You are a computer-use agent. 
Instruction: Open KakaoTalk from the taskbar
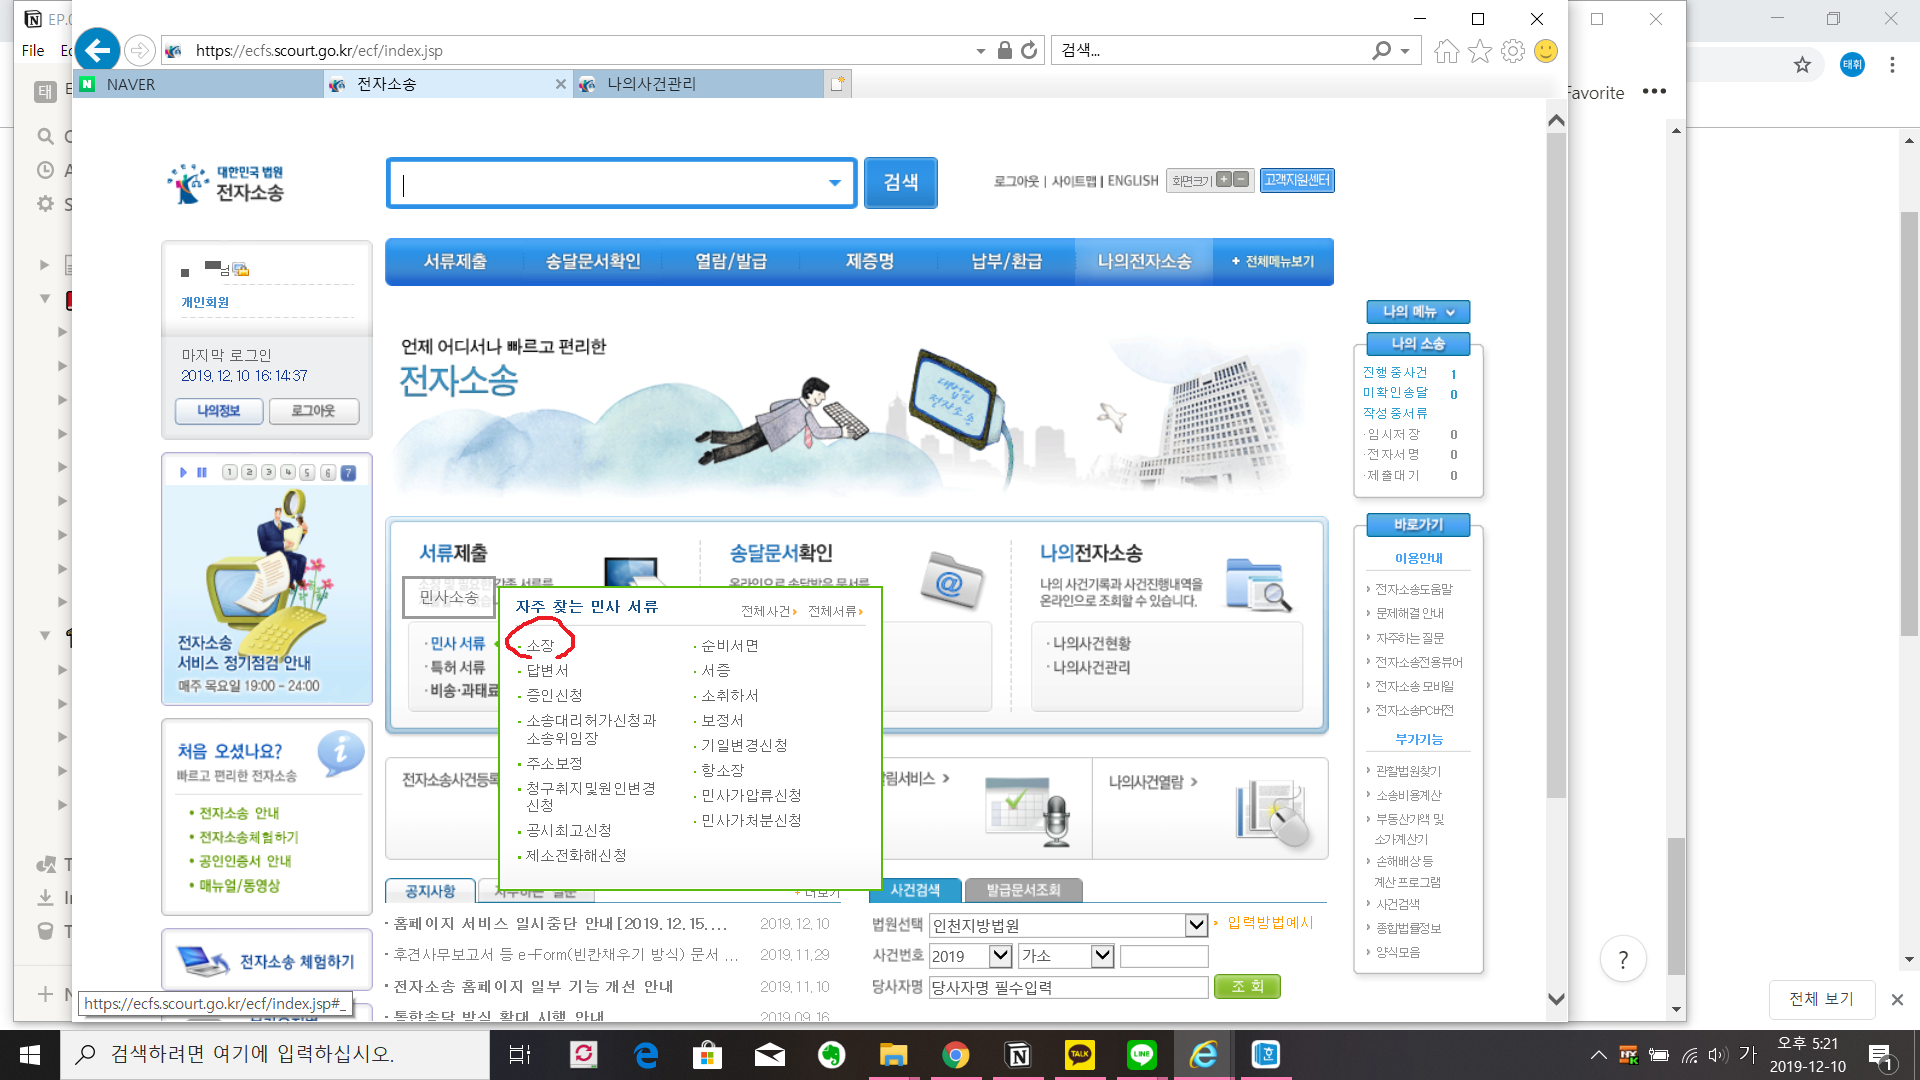pos(1080,1055)
